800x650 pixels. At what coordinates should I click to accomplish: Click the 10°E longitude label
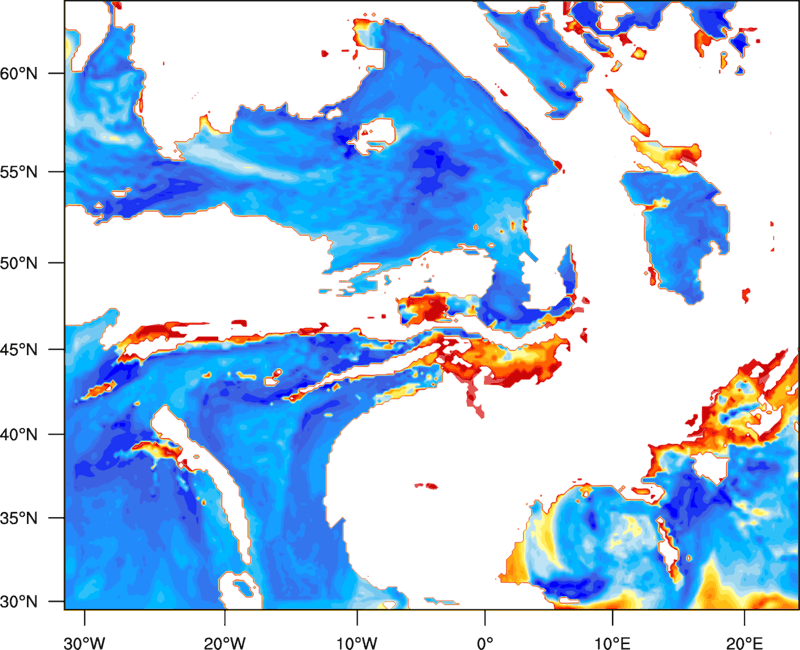(x=612, y=643)
